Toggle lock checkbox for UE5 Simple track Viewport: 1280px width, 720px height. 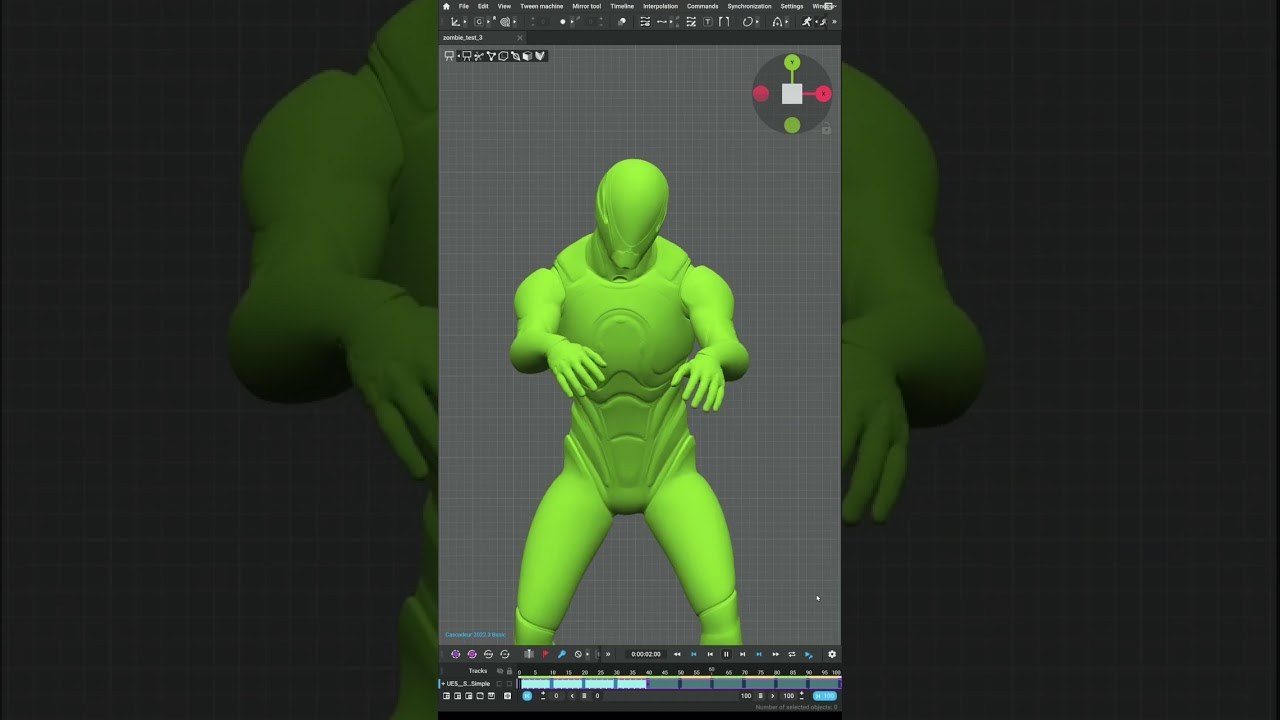[509, 684]
